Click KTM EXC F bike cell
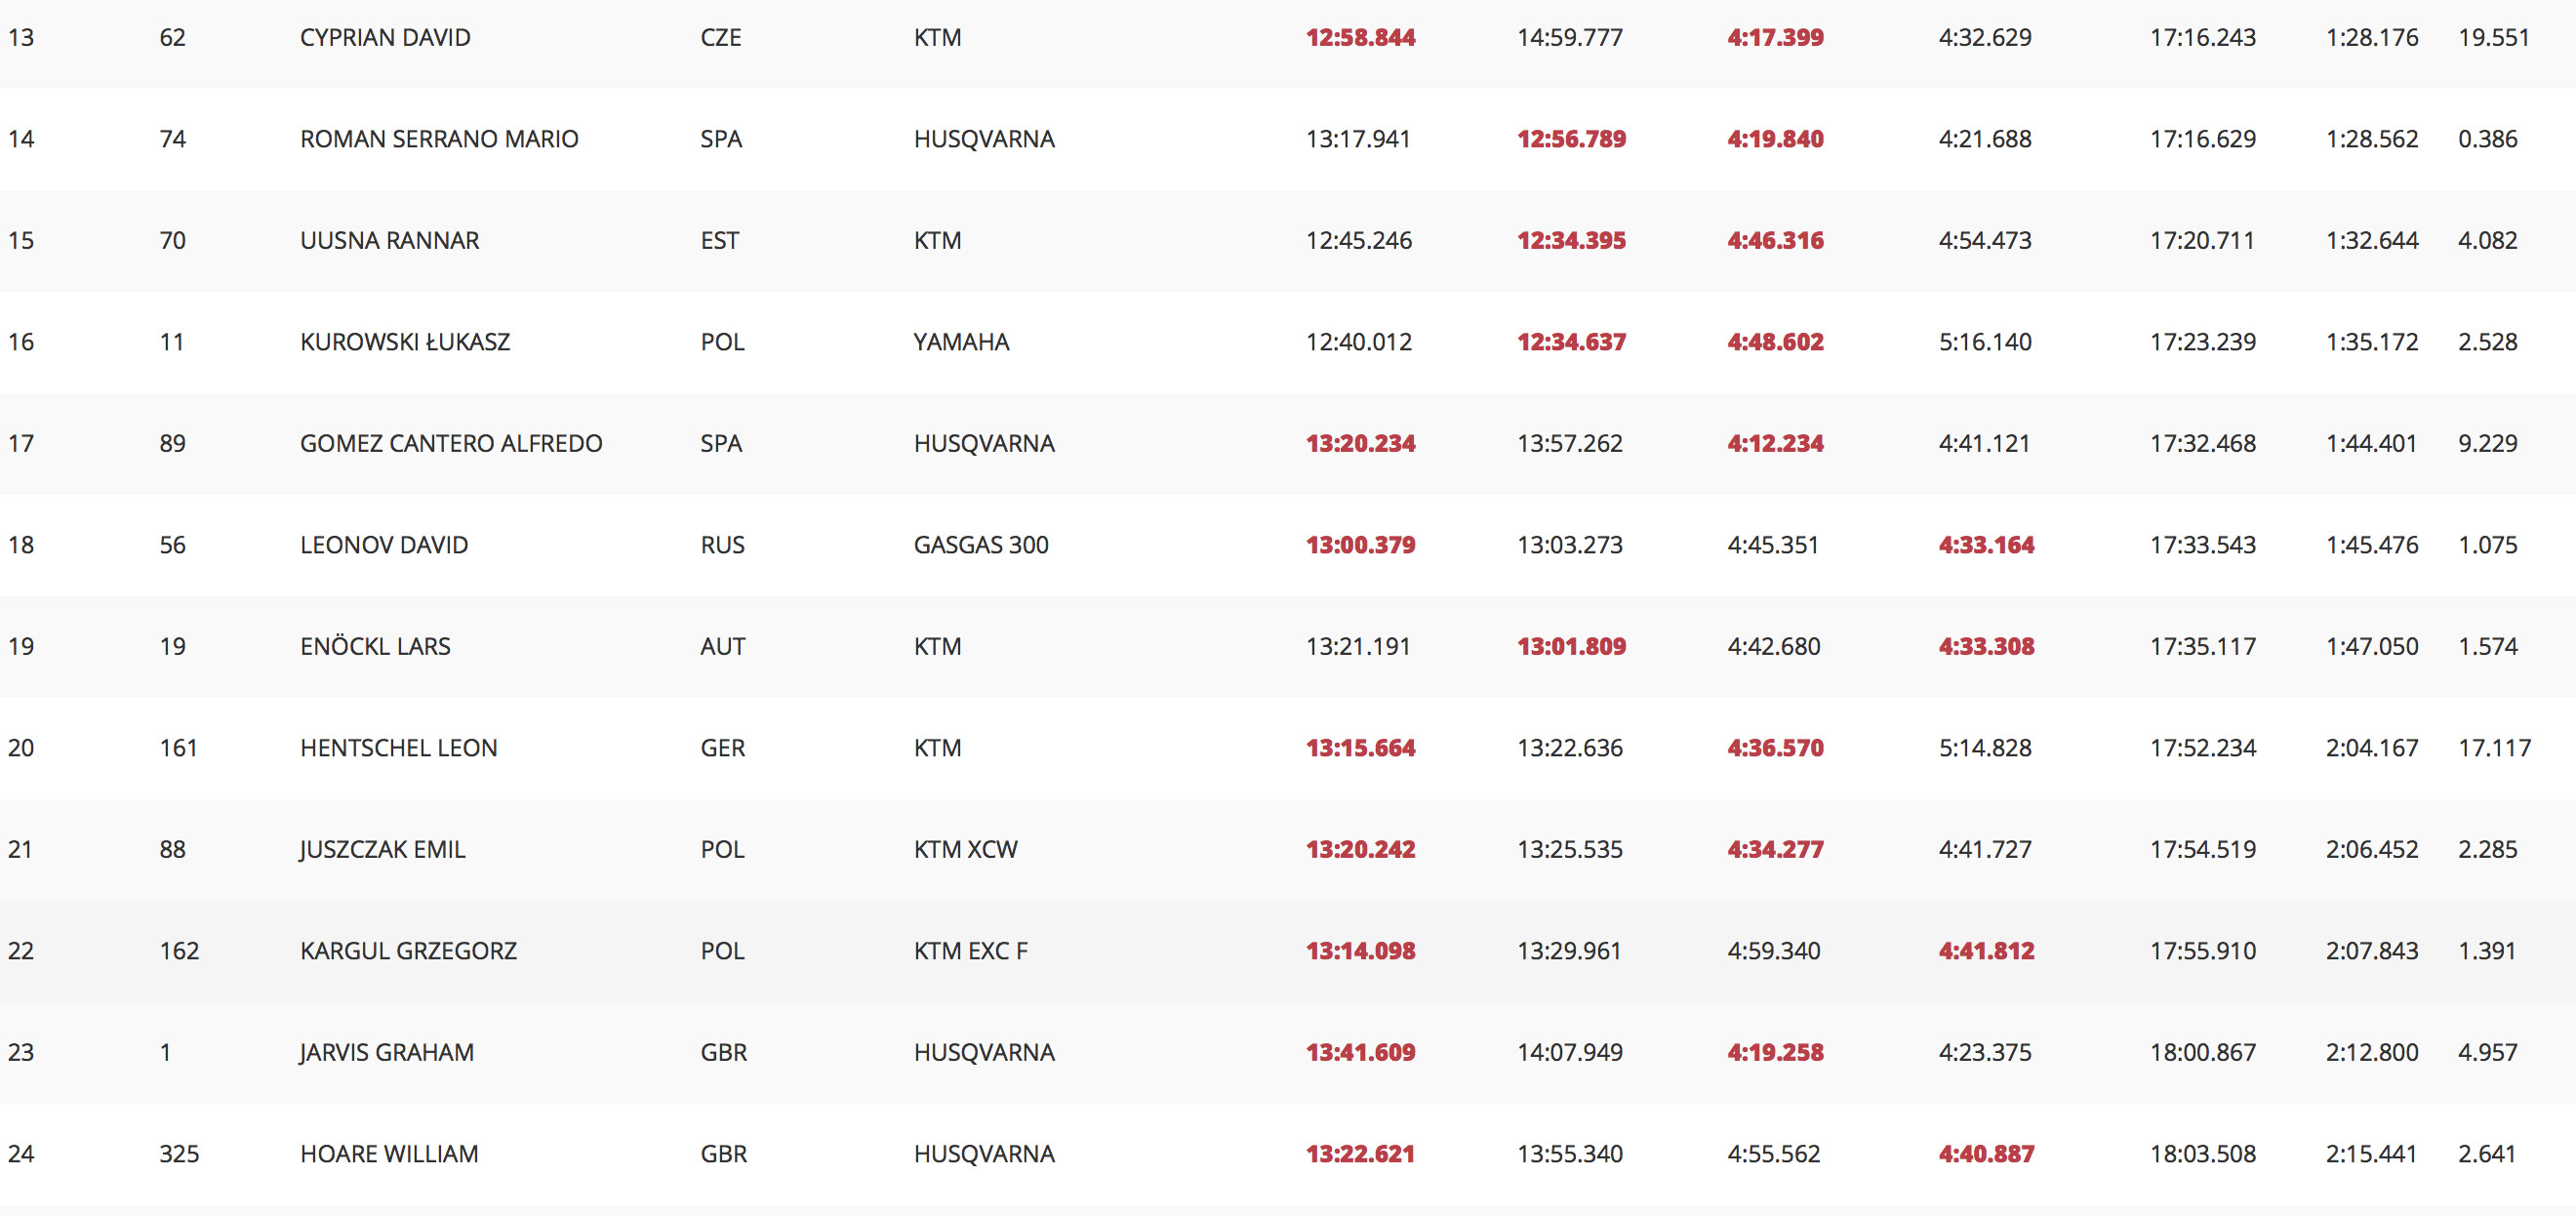The height and width of the screenshot is (1216, 2576). coord(970,951)
